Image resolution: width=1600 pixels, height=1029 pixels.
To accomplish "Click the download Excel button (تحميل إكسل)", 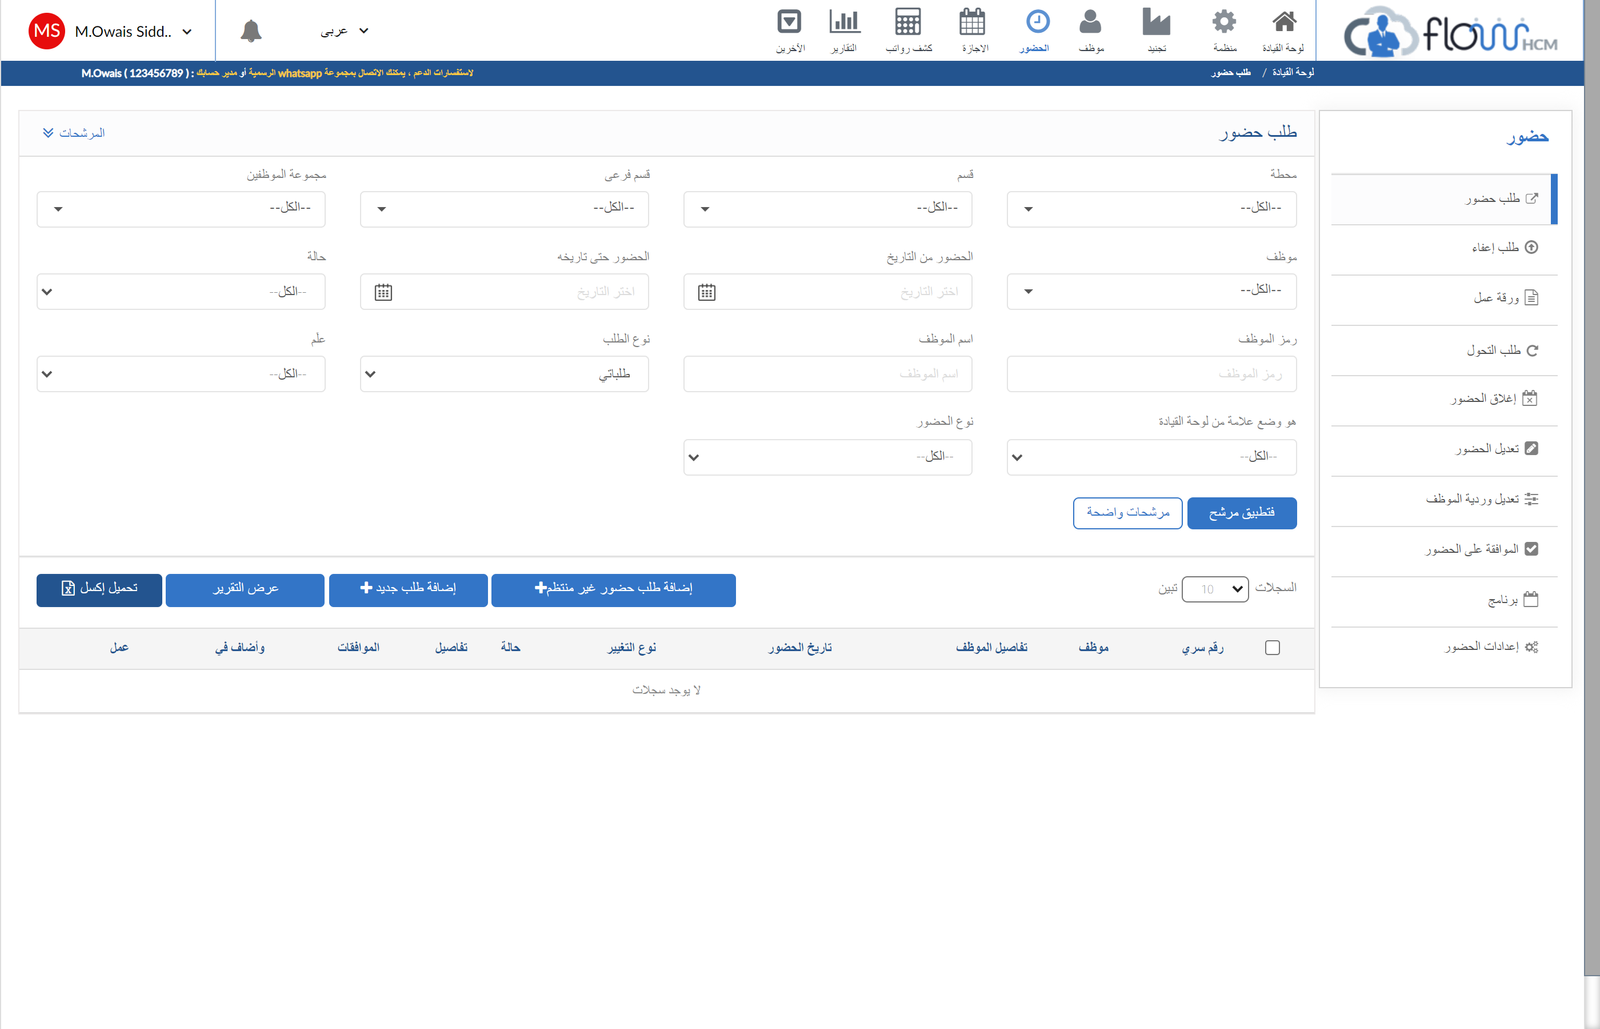I will (x=99, y=589).
